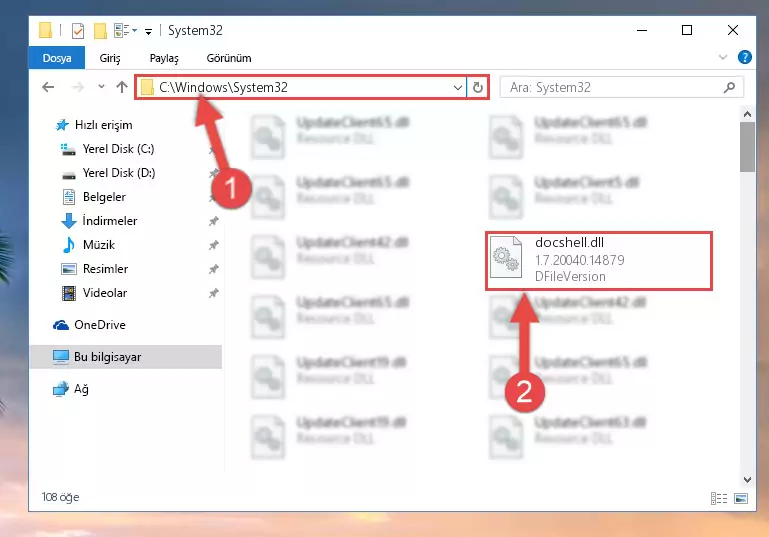Refresh the System32 folder view
The width and height of the screenshot is (769, 537).
(477, 88)
